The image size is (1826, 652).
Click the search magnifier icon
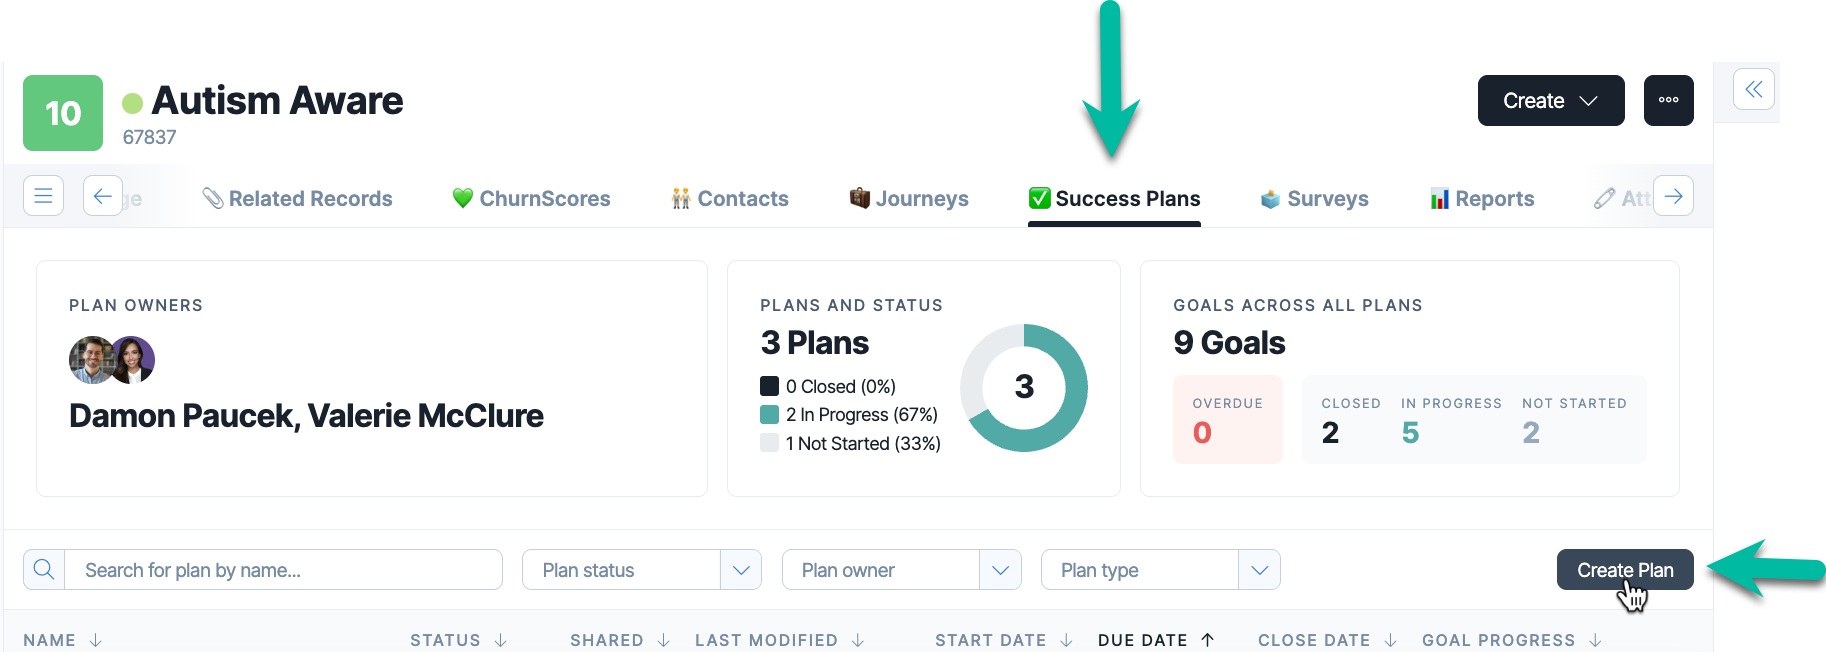click(x=44, y=570)
